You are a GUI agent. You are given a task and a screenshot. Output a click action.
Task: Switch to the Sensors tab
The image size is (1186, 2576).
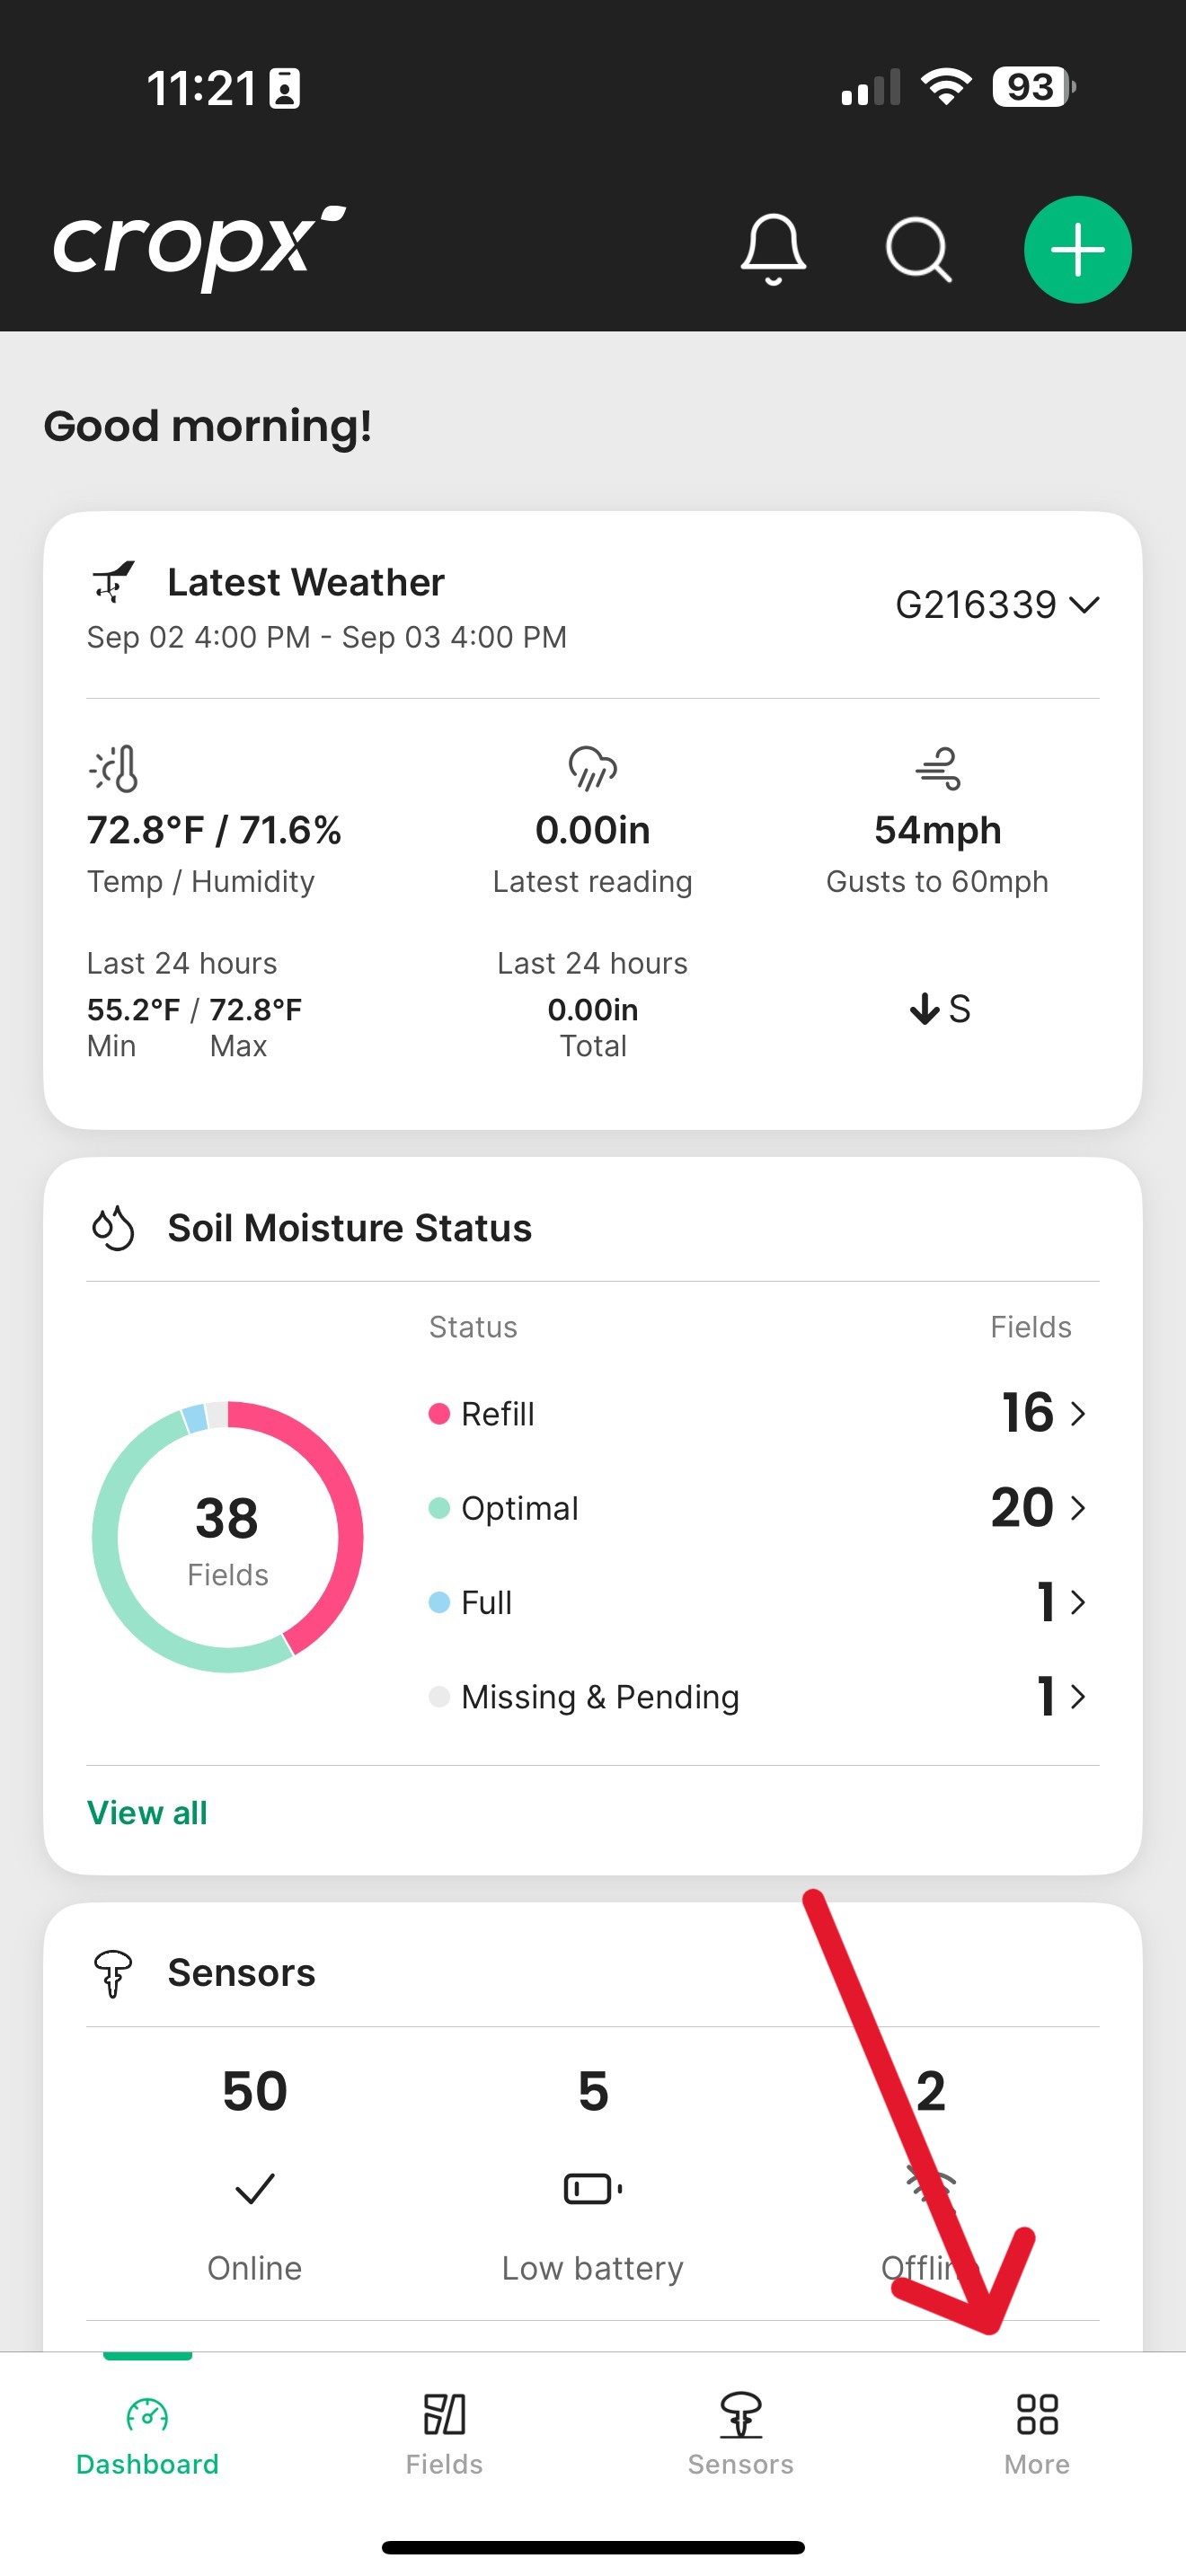pos(740,2432)
